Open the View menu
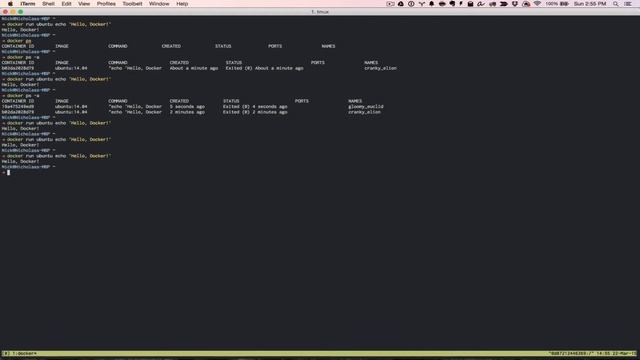 [x=84, y=4]
